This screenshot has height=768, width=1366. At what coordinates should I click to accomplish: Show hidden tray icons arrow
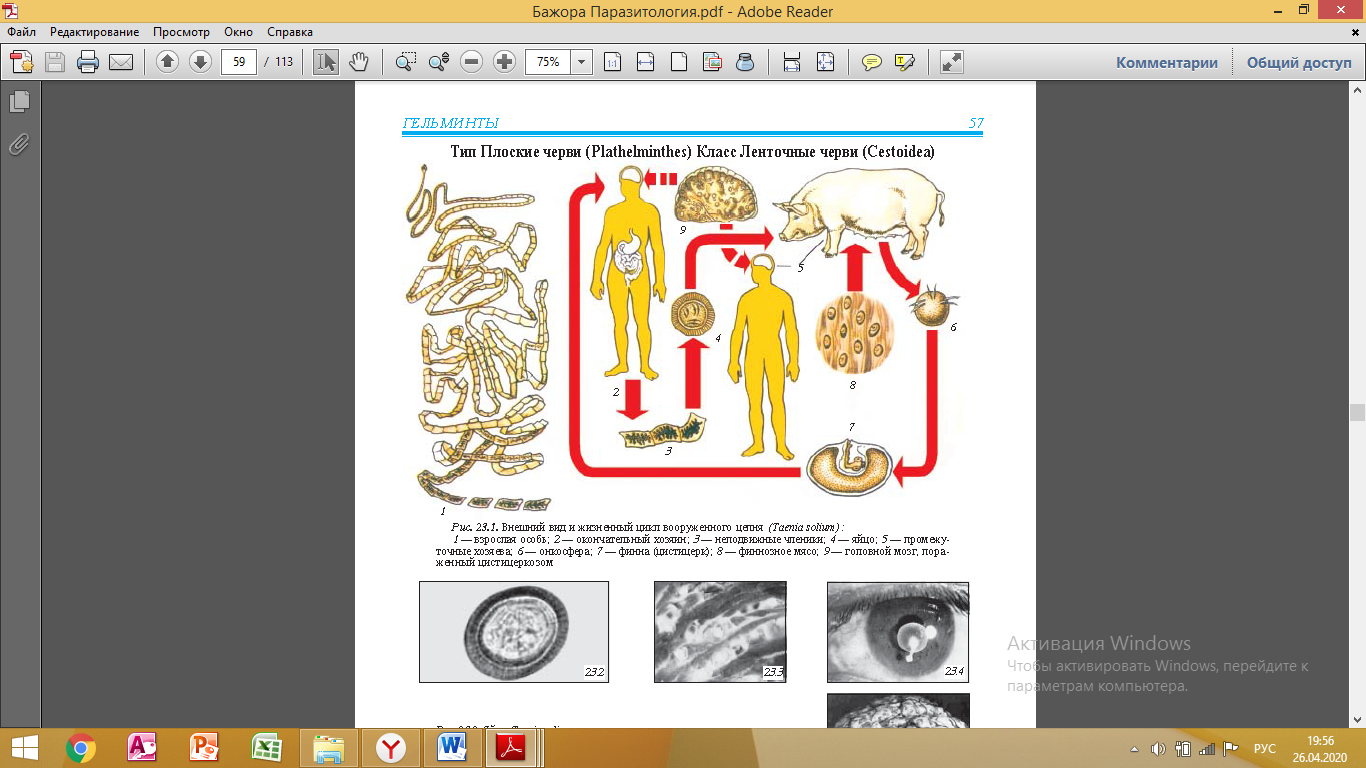coord(1134,749)
